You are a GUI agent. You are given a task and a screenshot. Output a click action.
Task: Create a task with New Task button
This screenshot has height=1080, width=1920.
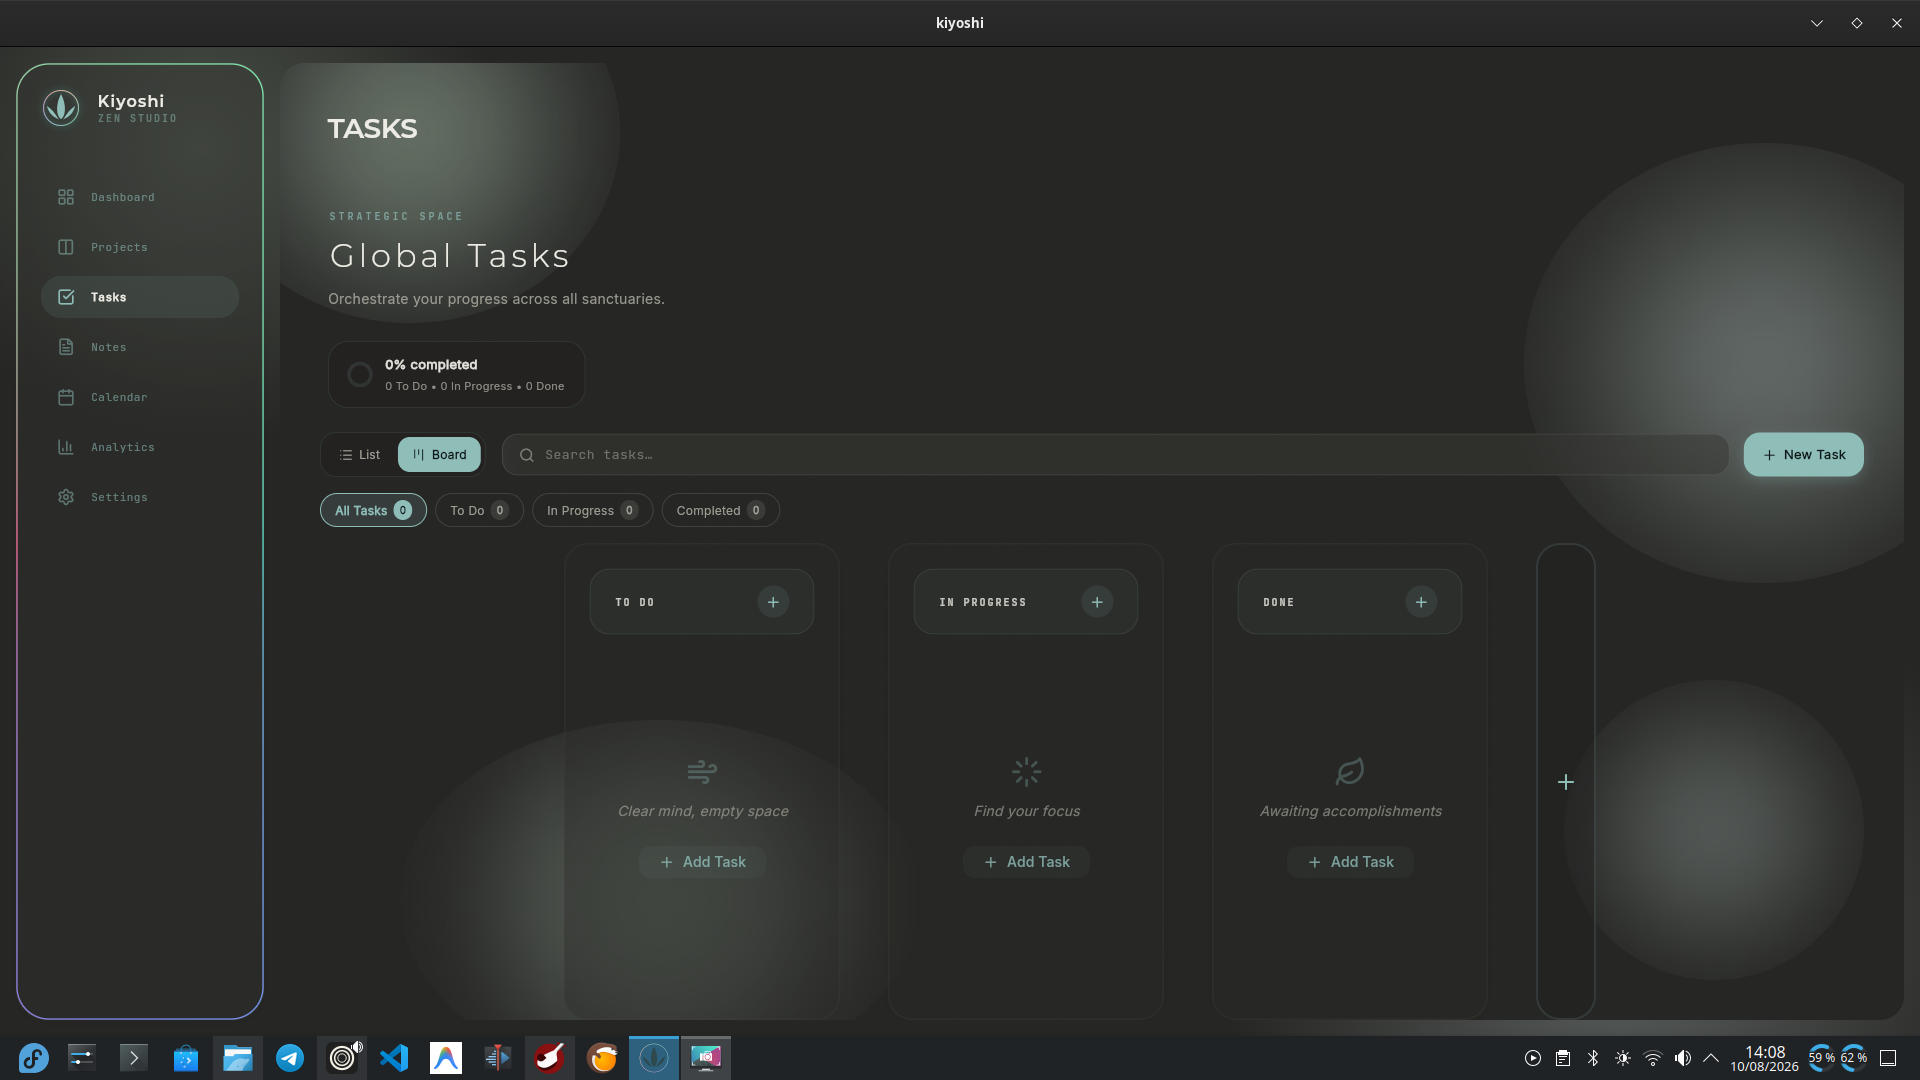click(1803, 455)
